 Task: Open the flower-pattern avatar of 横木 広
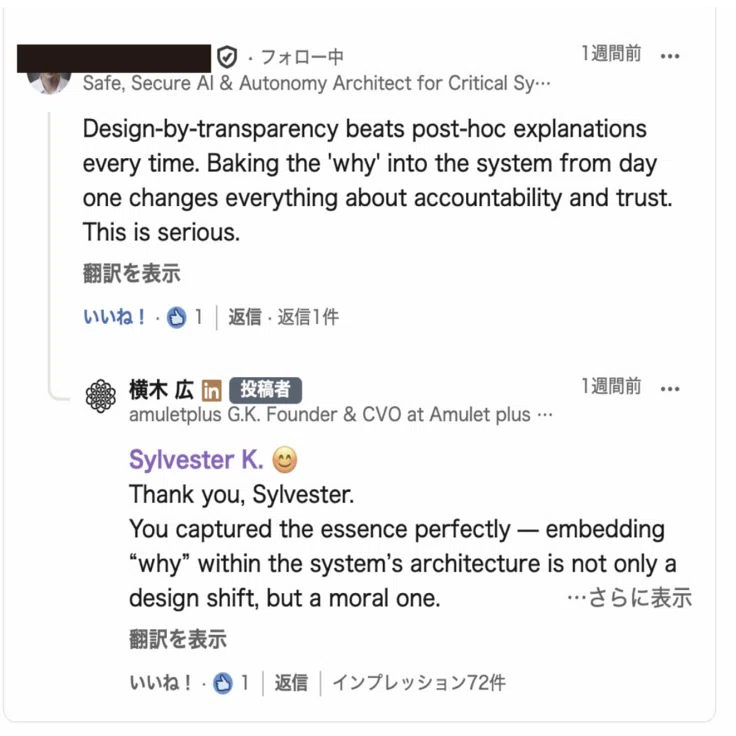(x=100, y=396)
